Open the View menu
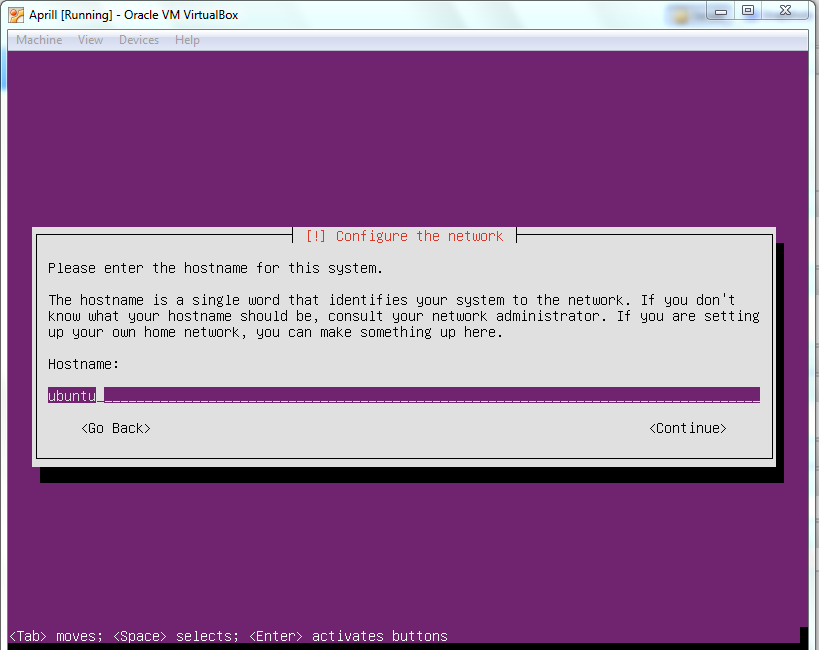Screen dimensions: 819x650 pyautogui.click(x=90, y=40)
